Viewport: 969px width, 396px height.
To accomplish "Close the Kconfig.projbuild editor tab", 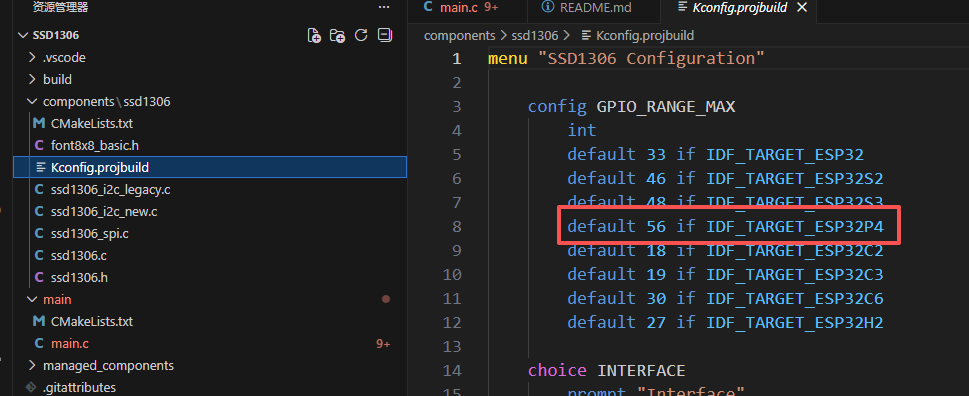I will point(802,7).
